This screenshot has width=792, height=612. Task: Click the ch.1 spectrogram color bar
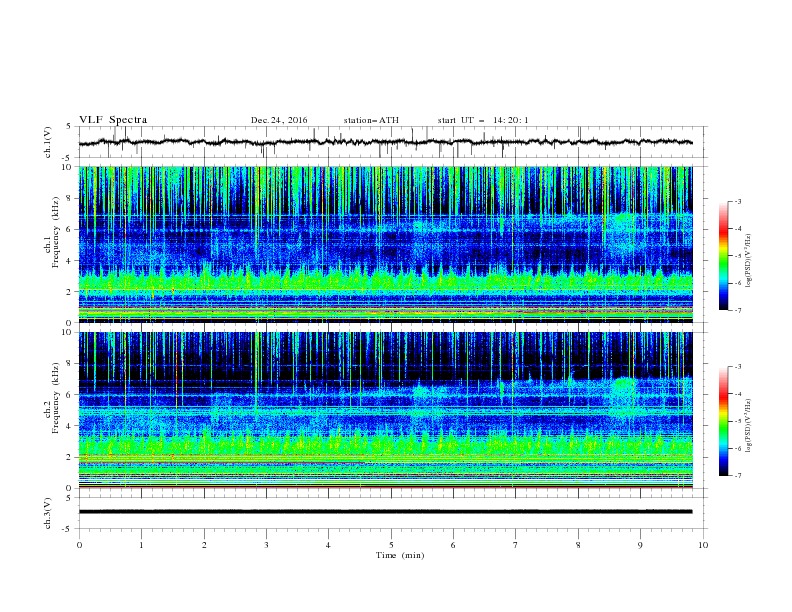[x=723, y=256]
